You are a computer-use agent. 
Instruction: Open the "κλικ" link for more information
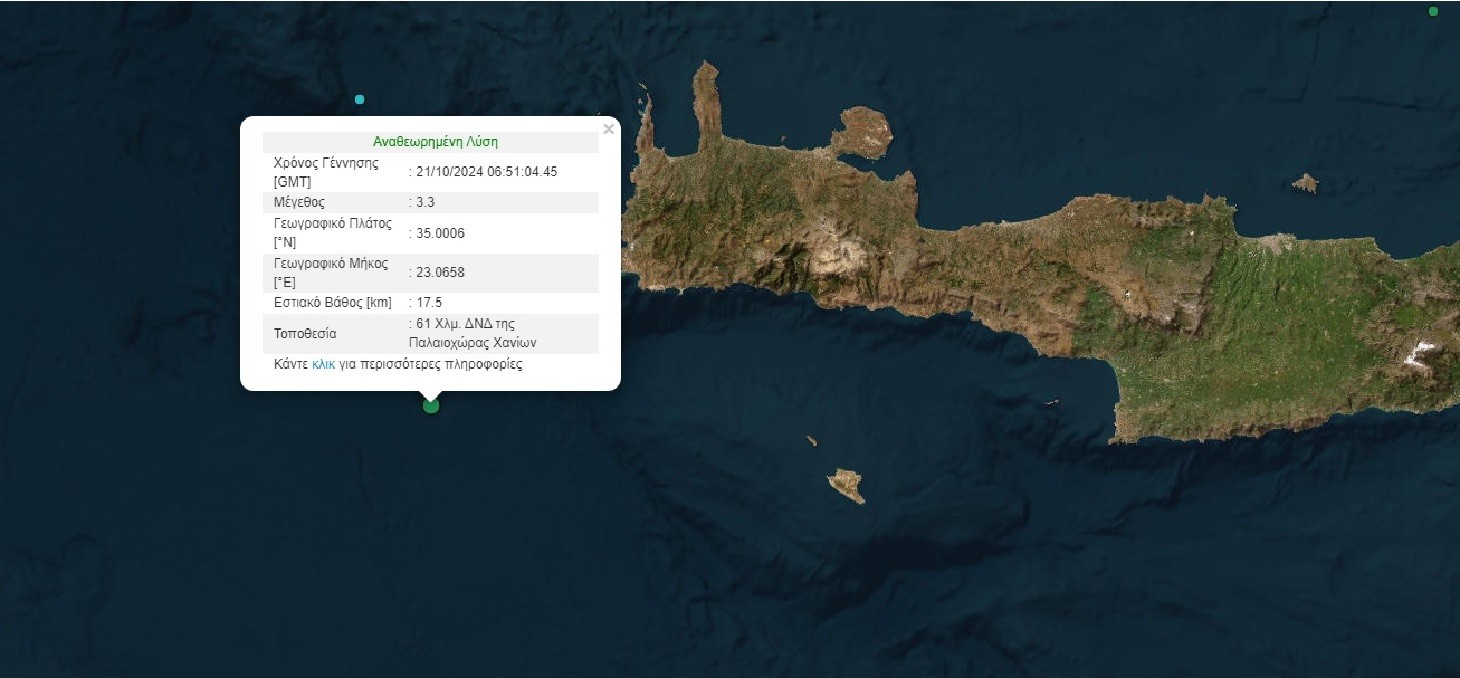click(x=324, y=365)
